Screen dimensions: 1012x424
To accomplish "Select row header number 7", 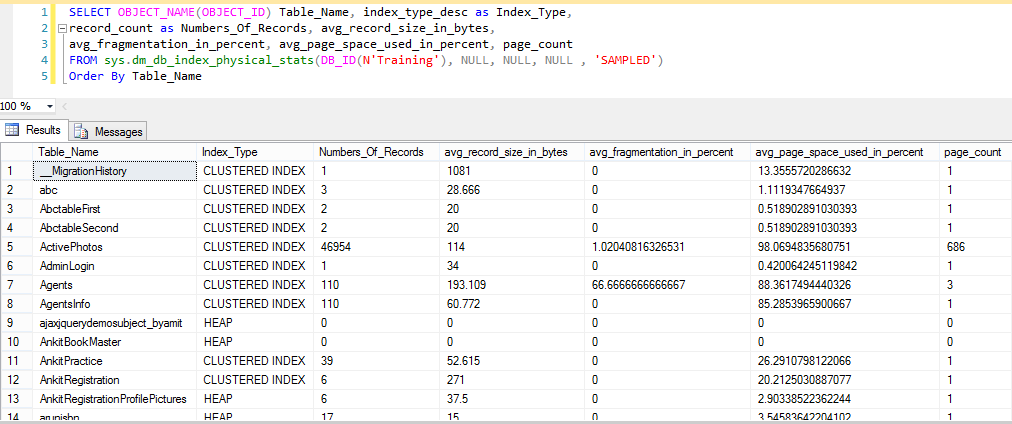I will click(x=16, y=285).
